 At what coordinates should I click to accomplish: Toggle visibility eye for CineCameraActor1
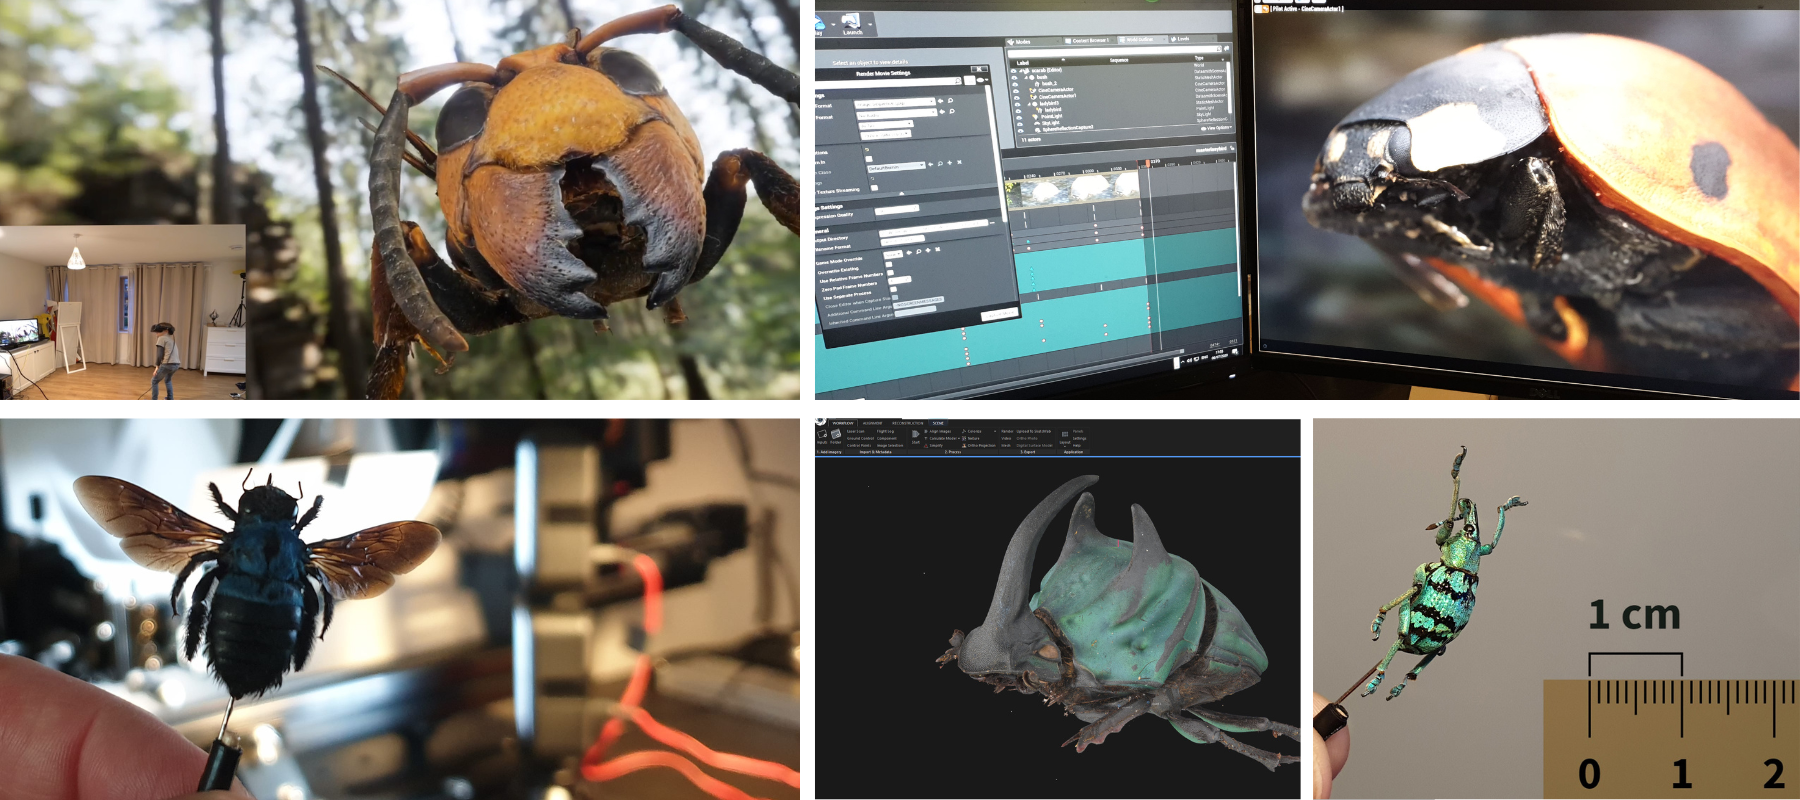pos(1017,97)
